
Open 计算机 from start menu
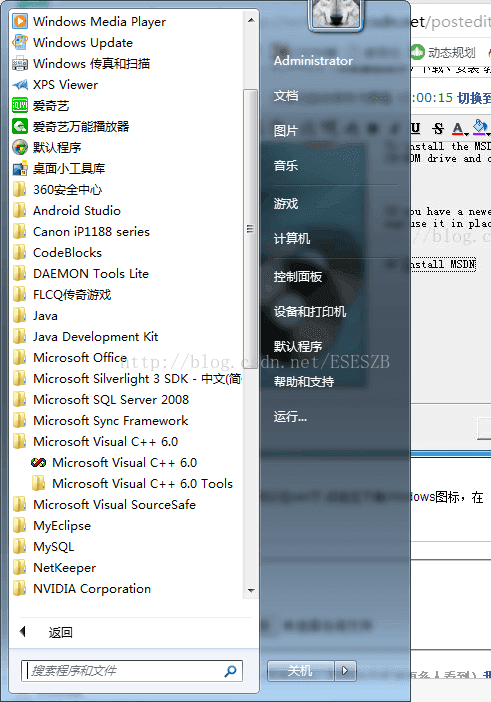click(292, 239)
